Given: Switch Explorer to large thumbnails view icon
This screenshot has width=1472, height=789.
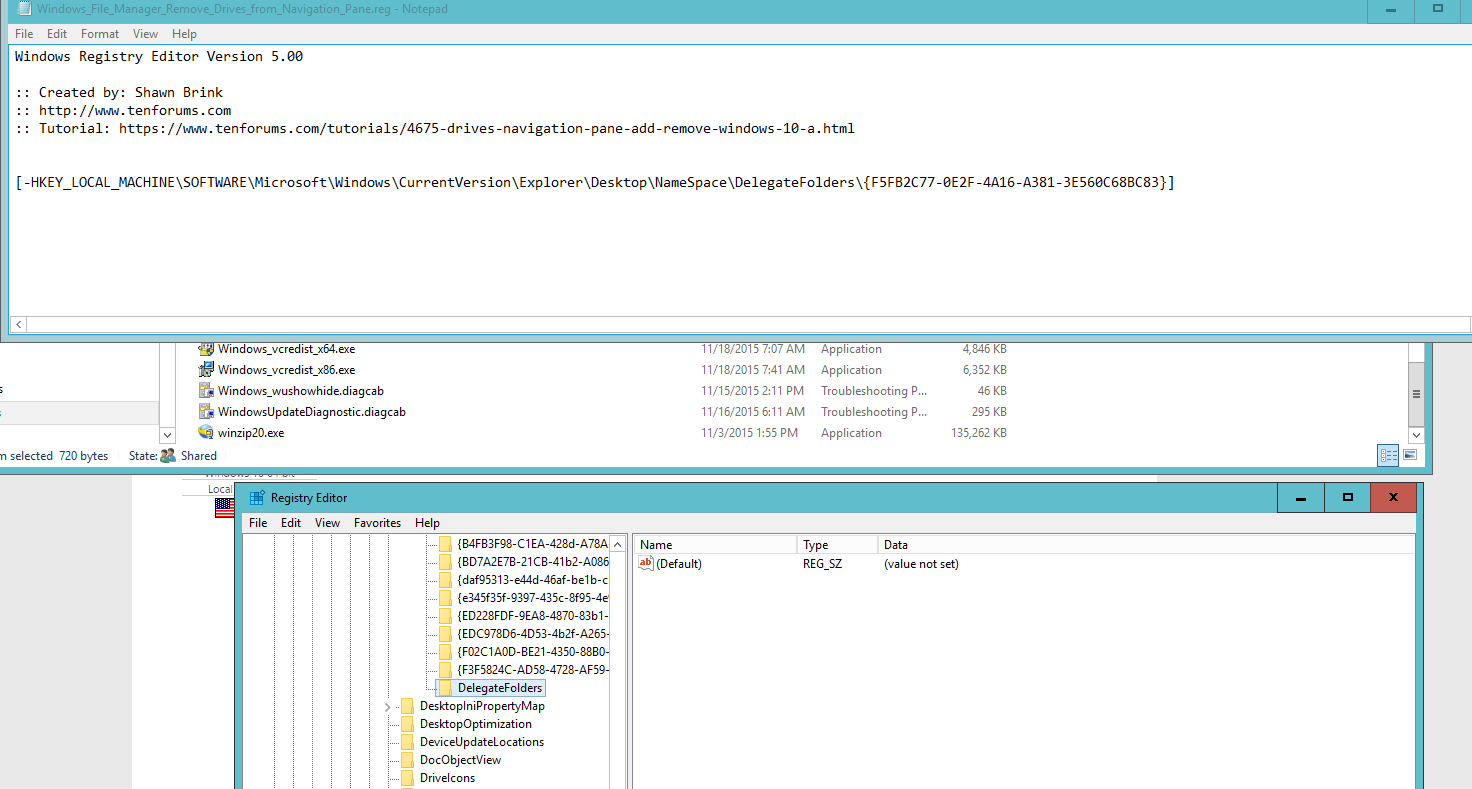Looking at the screenshot, I should (x=1410, y=455).
